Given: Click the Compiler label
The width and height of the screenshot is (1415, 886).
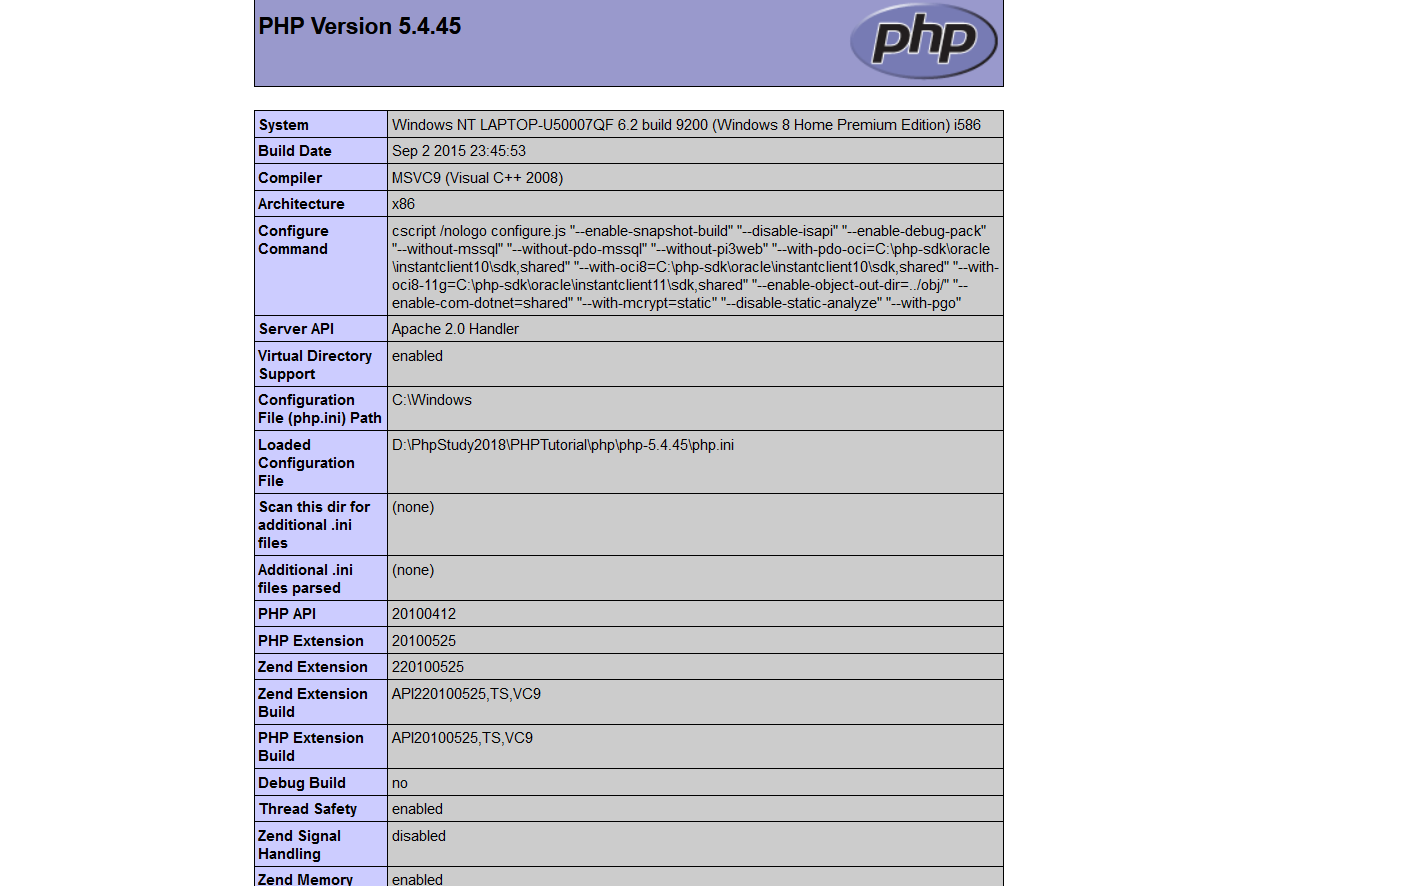Looking at the screenshot, I should (290, 178).
